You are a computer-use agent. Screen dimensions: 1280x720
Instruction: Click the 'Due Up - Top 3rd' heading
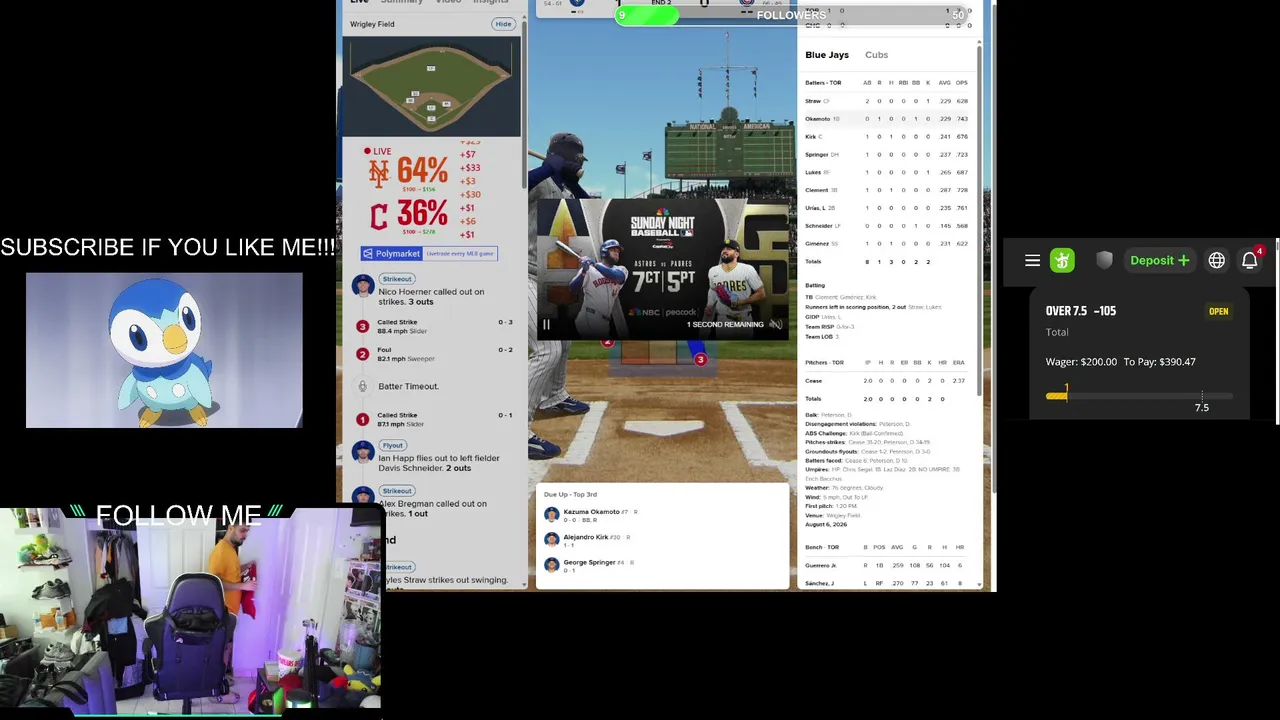(570, 494)
